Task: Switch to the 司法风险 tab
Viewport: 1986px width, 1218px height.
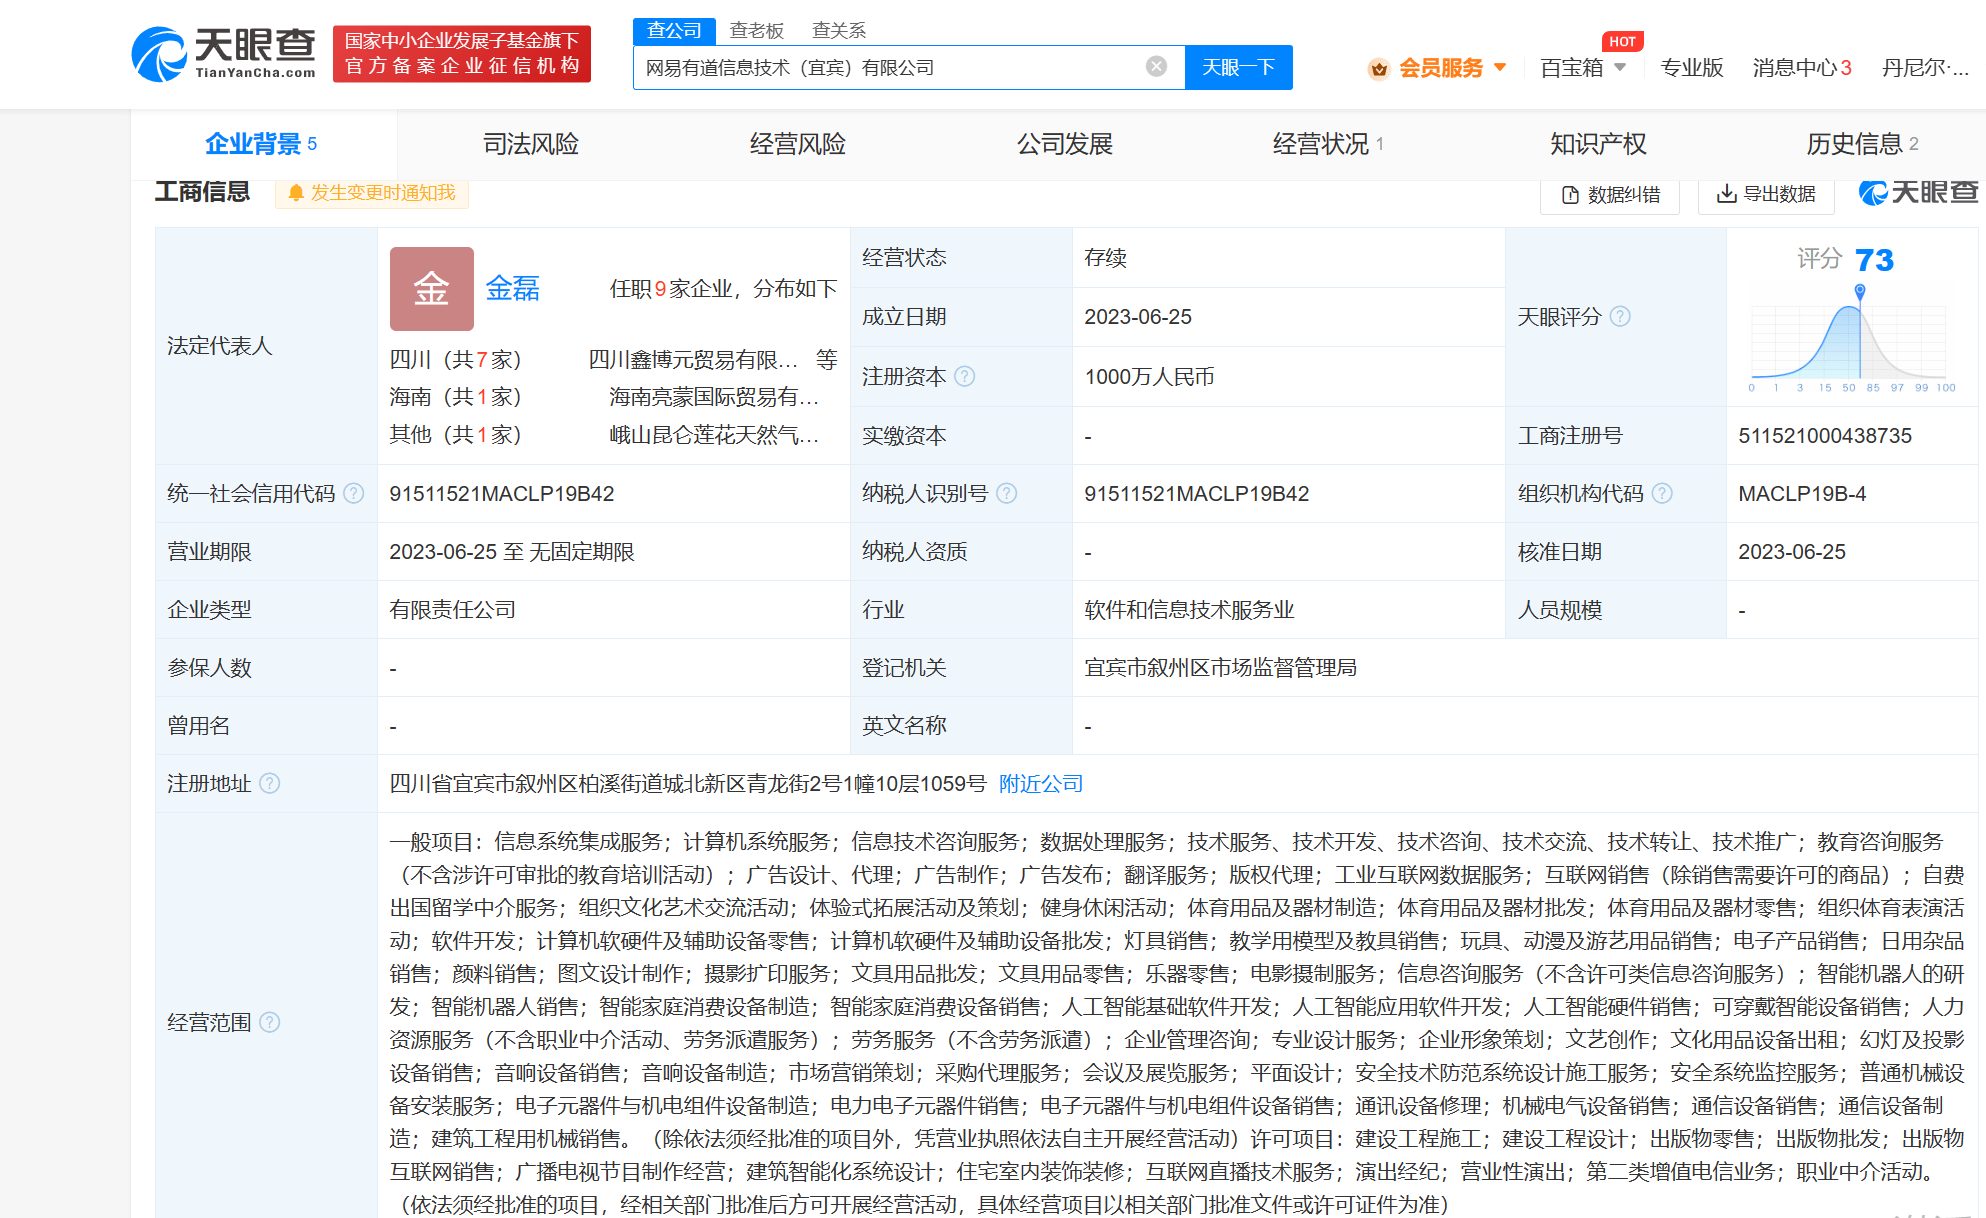Action: [x=531, y=144]
